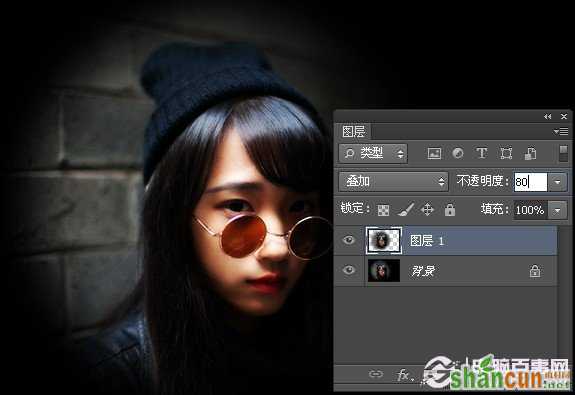Hide the 图层 1 layer eye
The height and width of the screenshot is (395, 575).
pyautogui.click(x=349, y=240)
